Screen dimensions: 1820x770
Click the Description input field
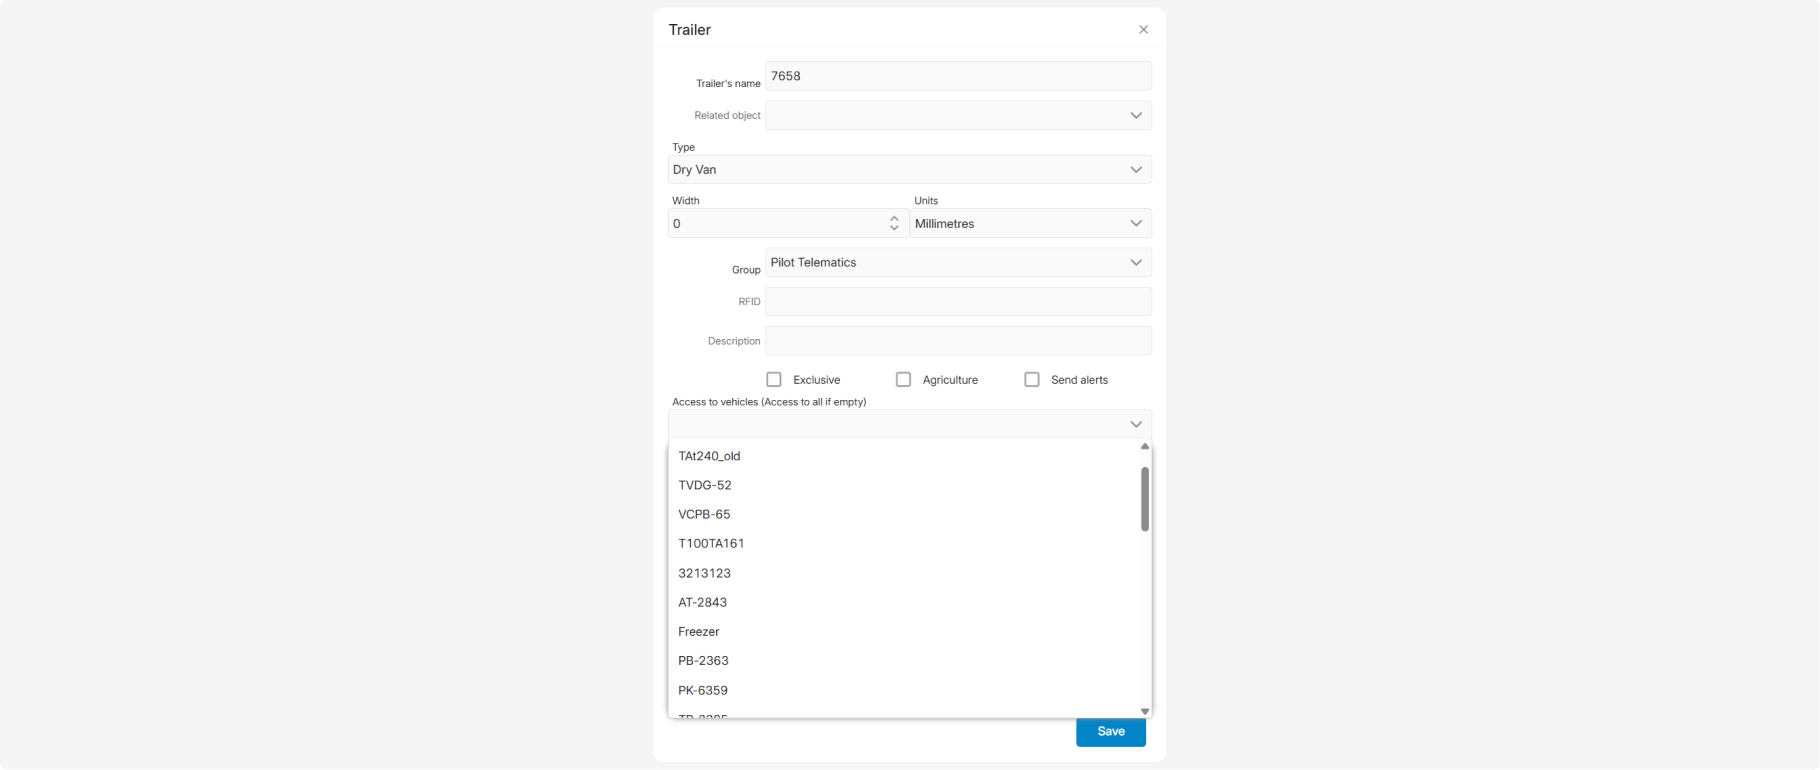(x=958, y=340)
